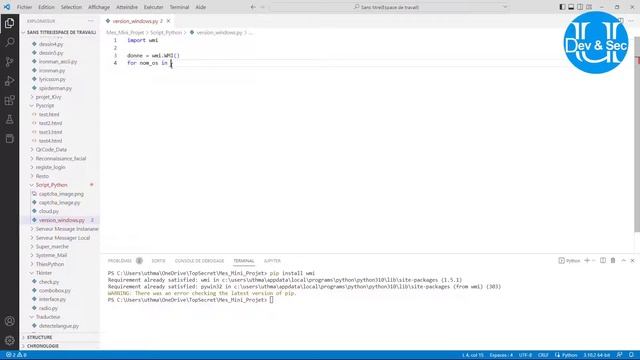This screenshot has height=360, width=640.
Task: Click the editor vertical scrollbar
Action: (637, 135)
